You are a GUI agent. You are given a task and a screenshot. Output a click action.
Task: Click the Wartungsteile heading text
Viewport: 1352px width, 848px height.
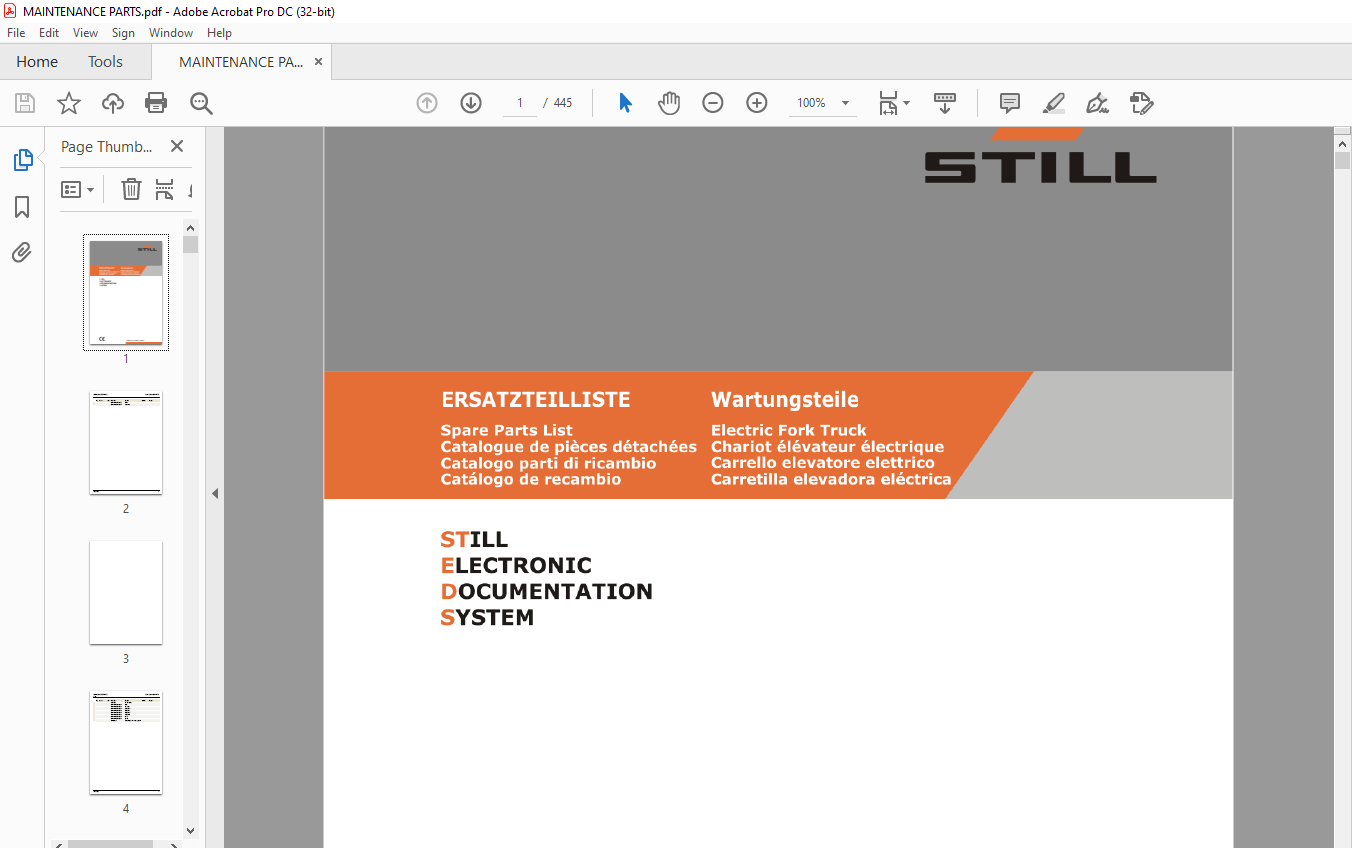[x=785, y=400]
